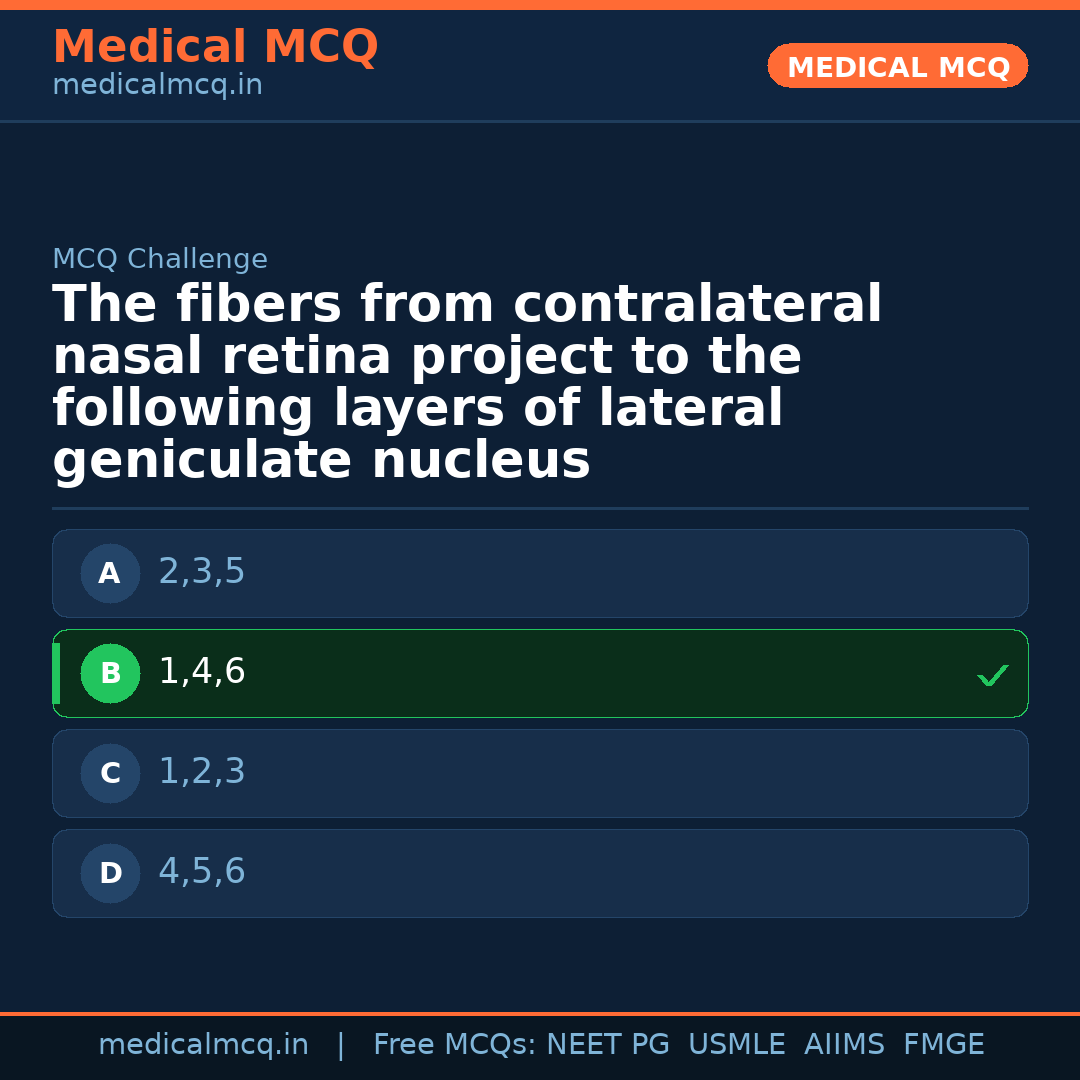The image size is (1080, 1080).
Task: Select AIIMS in the footer
Action: pyautogui.click(x=844, y=1045)
